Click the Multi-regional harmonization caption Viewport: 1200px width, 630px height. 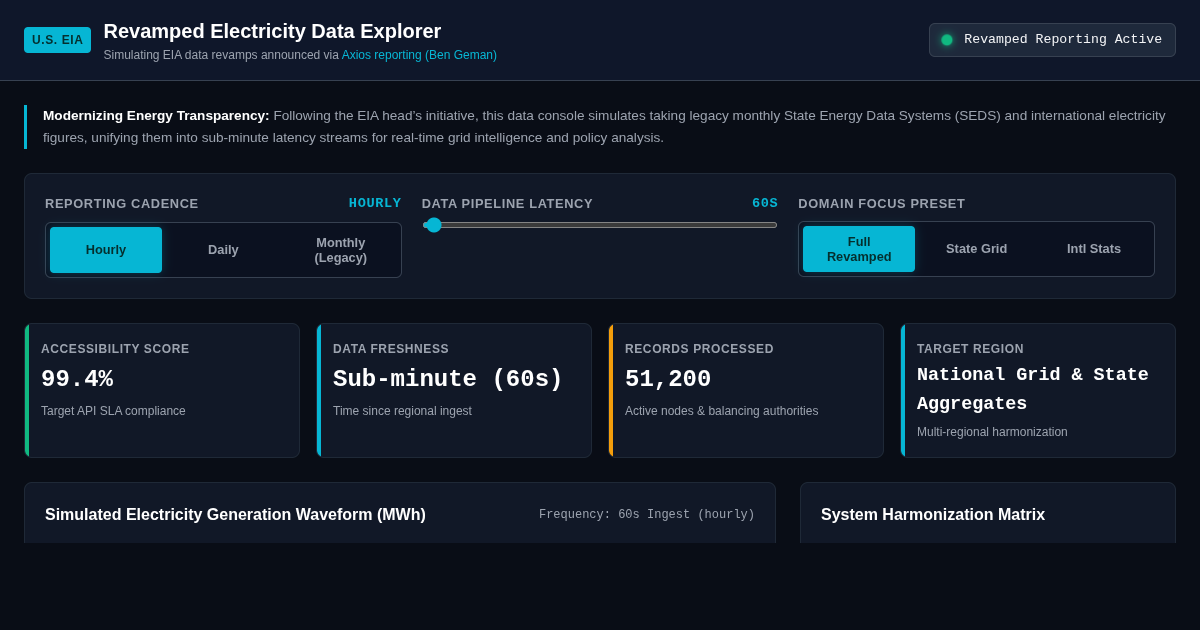click(x=992, y=432)
